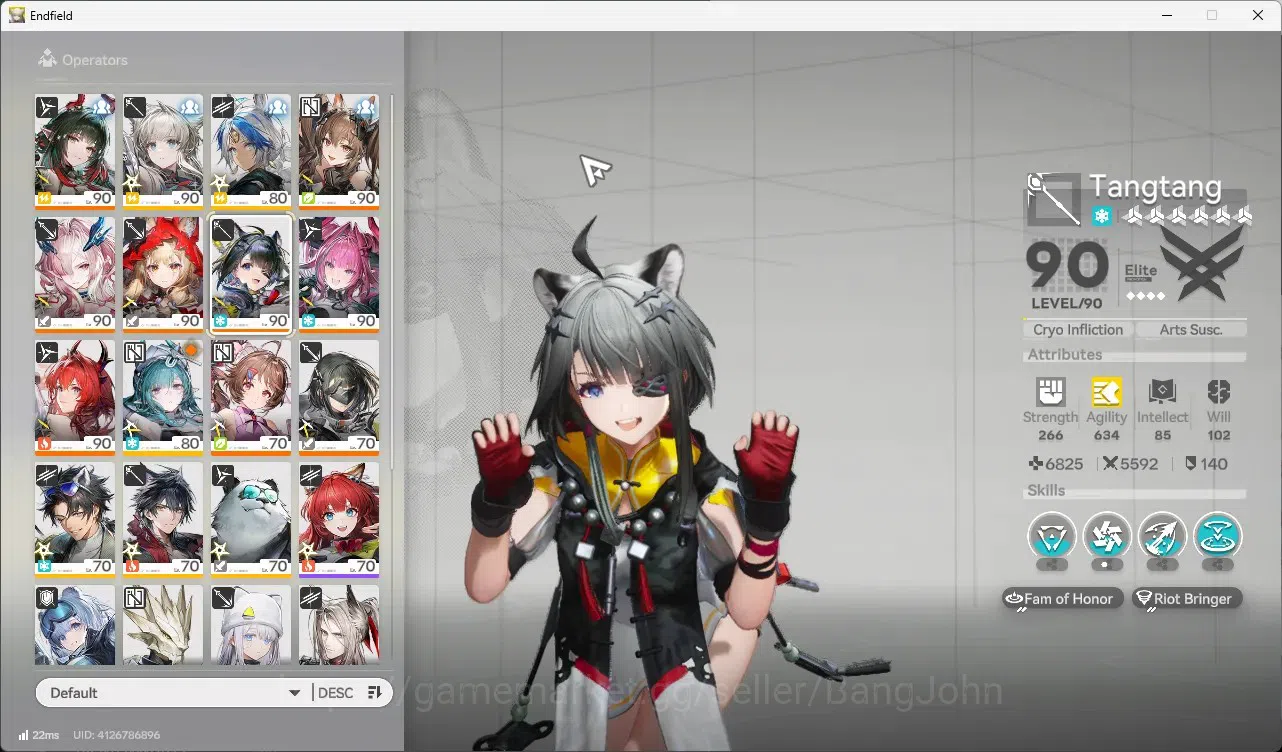Screen dimensions: 1282x752
Task: Select the silver-haired girl in white hat
Action: click(x=251, y=626)
